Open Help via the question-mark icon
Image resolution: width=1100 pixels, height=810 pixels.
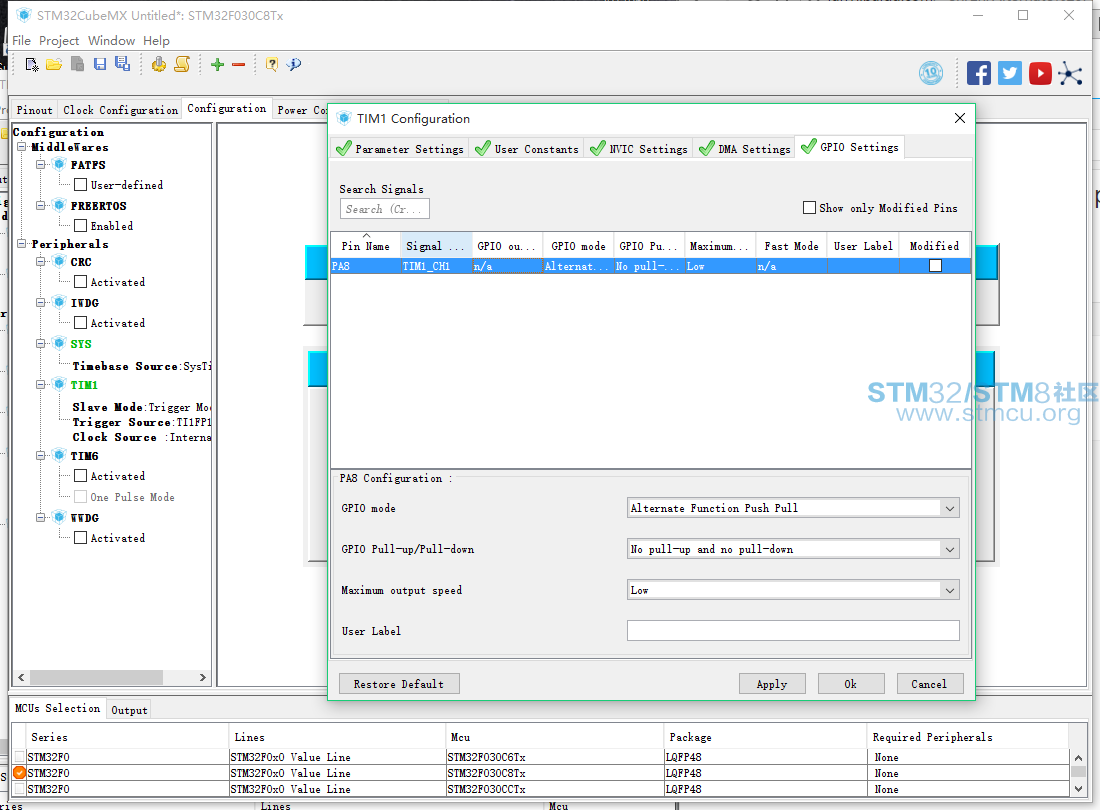point(271,65)
